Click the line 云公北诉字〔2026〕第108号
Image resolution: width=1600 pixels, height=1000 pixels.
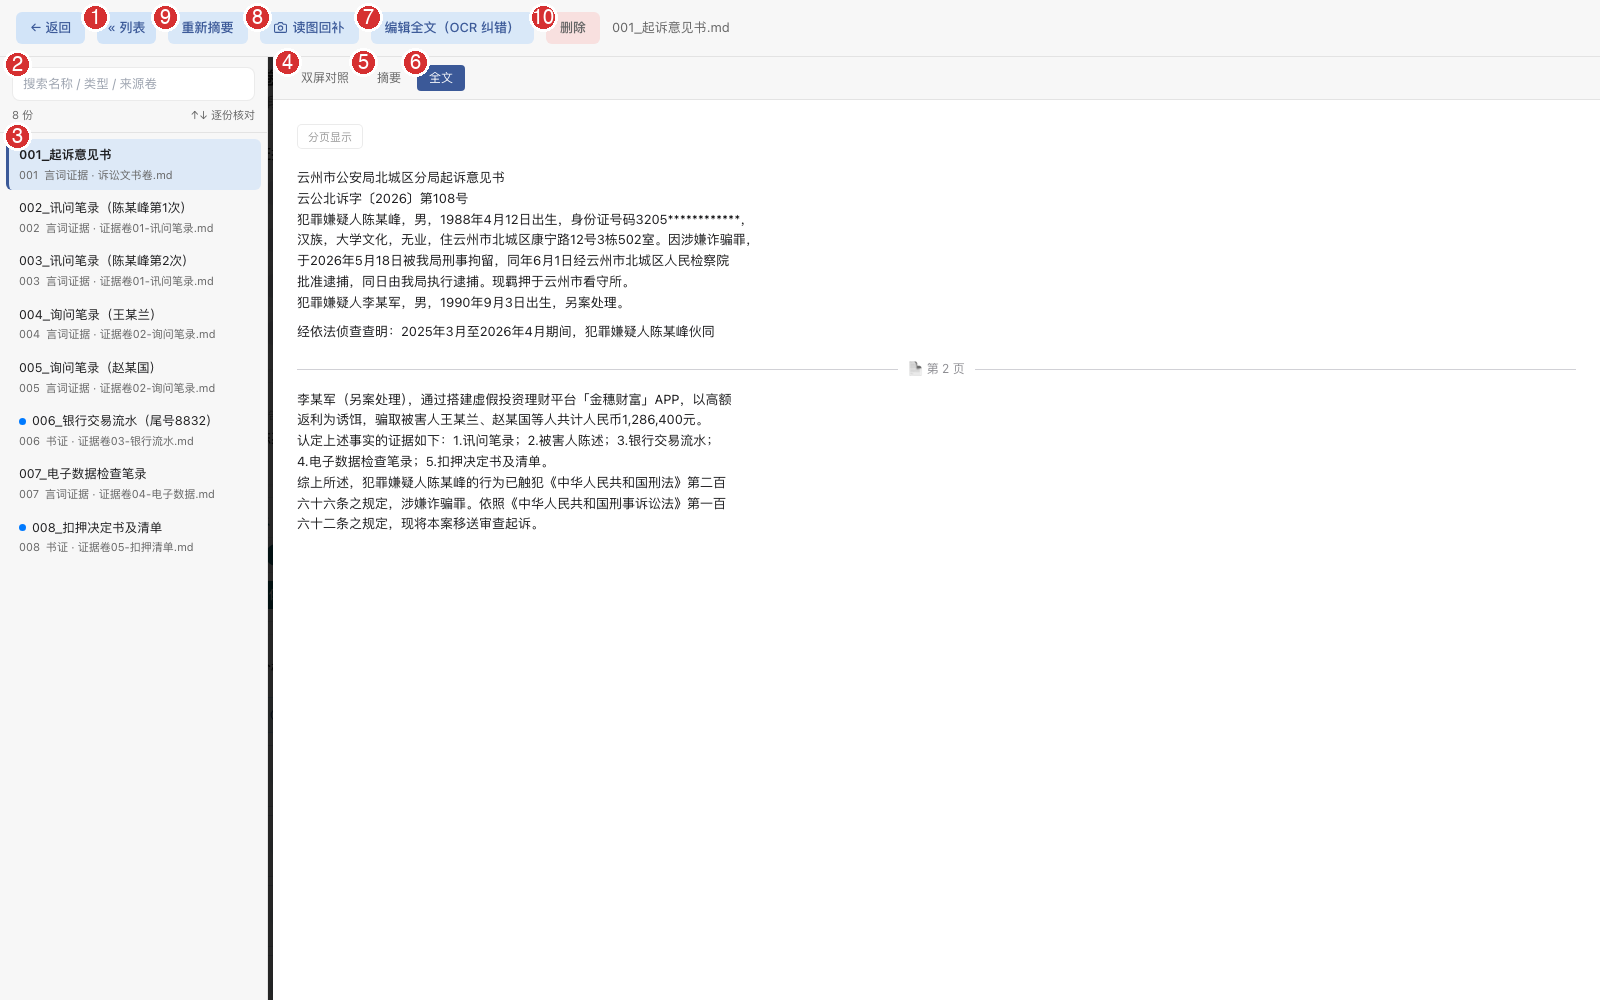click(x=382, y=198)
